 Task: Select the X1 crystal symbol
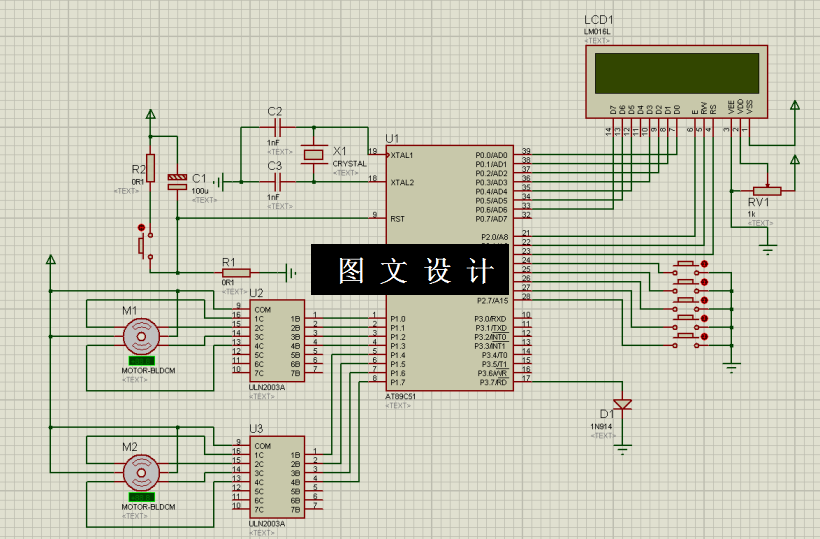(314, 155)
